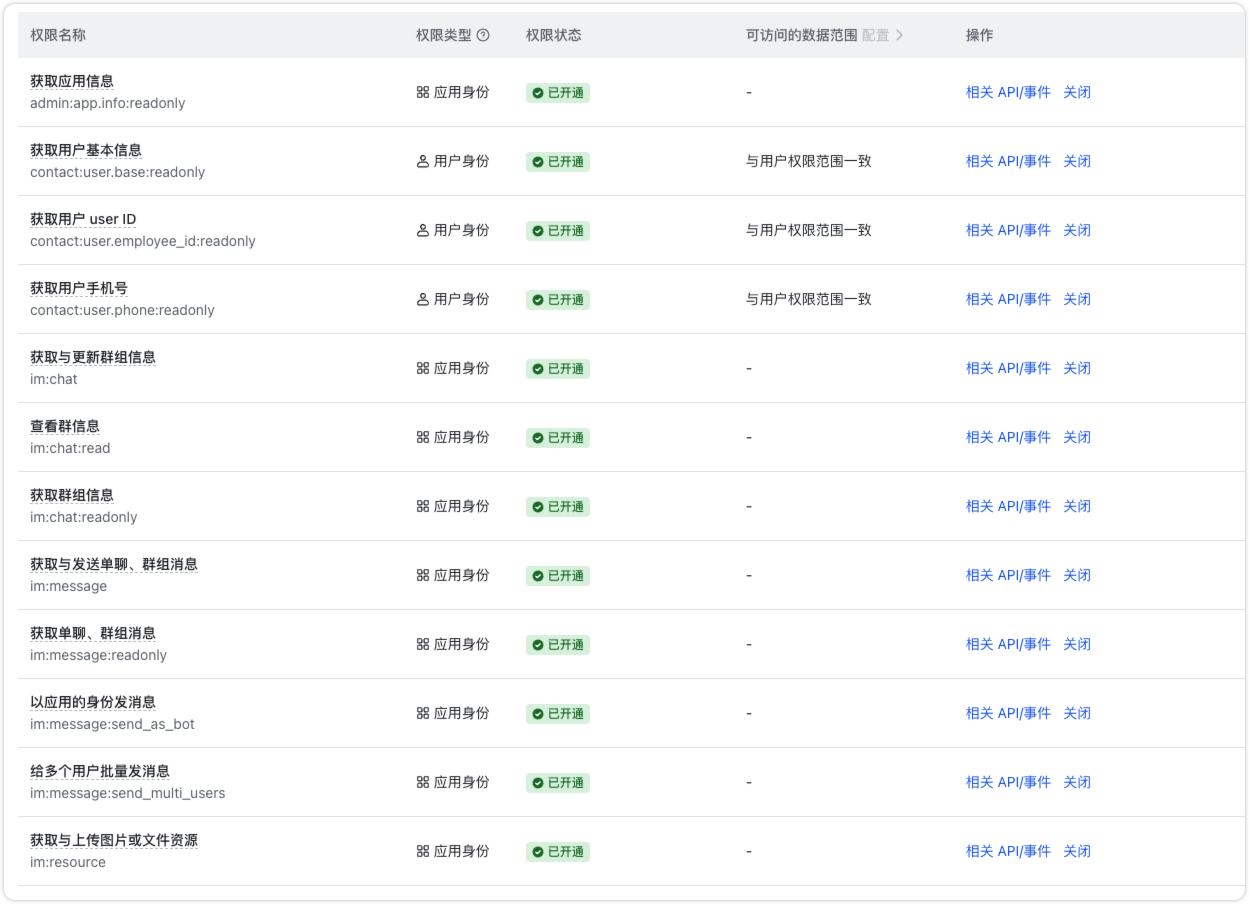Click the 已开通 status for im:message:send_as_bot
Screen dimensions: 1249x904
(x=558, y=714)
